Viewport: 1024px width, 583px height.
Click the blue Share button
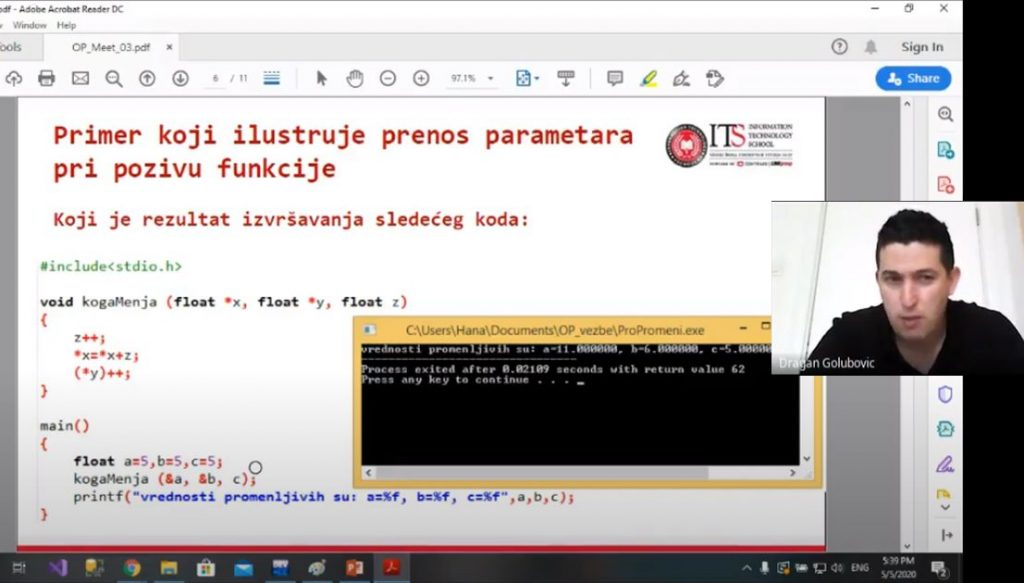913,78
